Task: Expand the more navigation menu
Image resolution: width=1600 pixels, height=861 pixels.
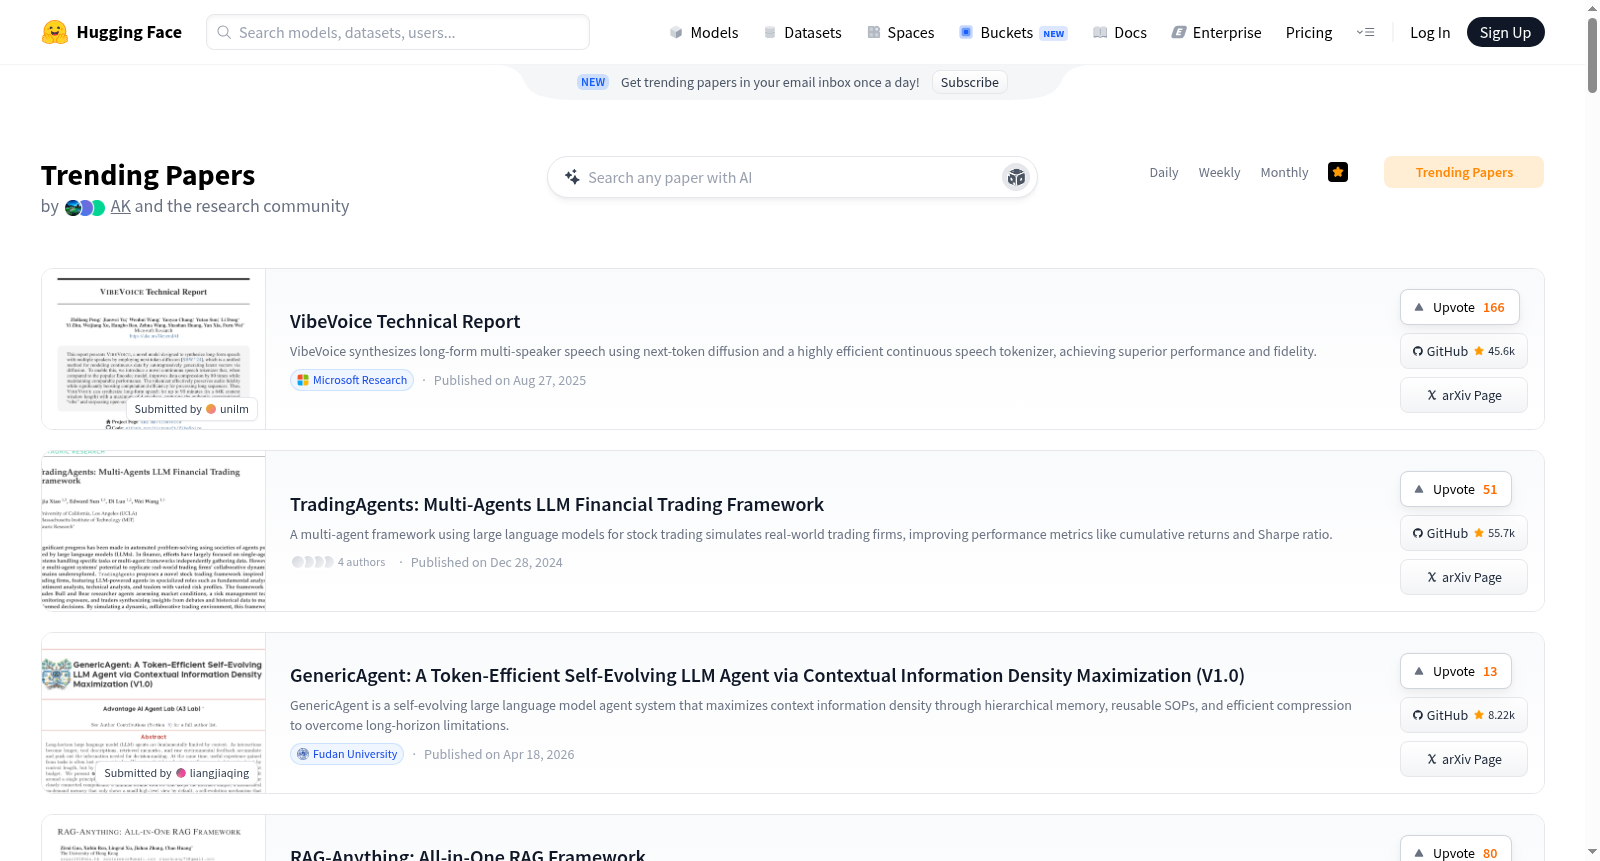Action: [x=1365, y=32]
